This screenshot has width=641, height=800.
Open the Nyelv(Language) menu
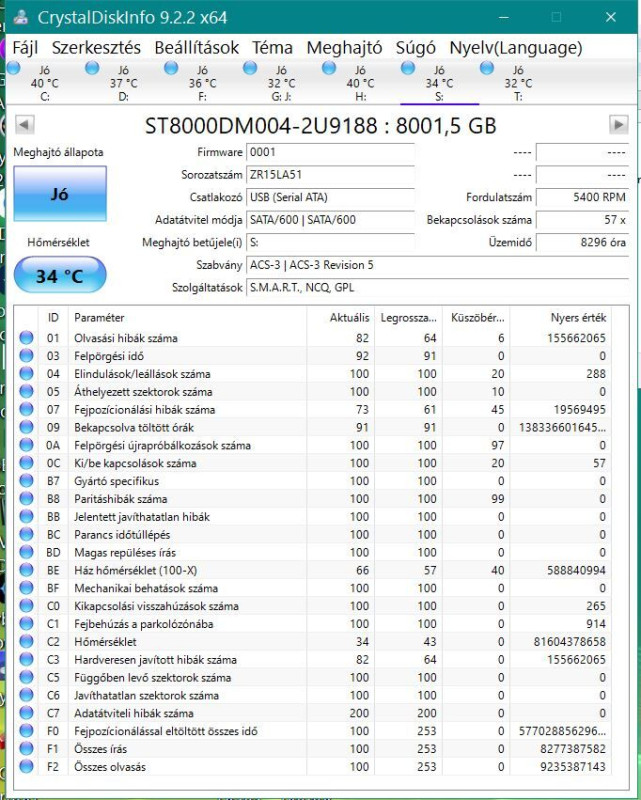515,48
